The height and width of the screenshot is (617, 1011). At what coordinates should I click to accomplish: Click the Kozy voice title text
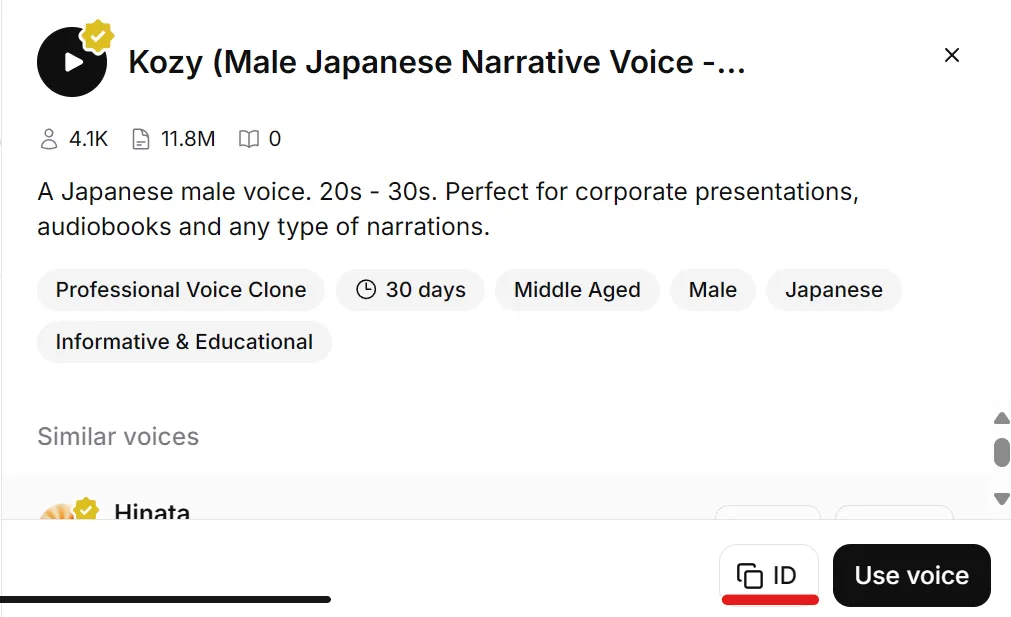tap(437, 63)
